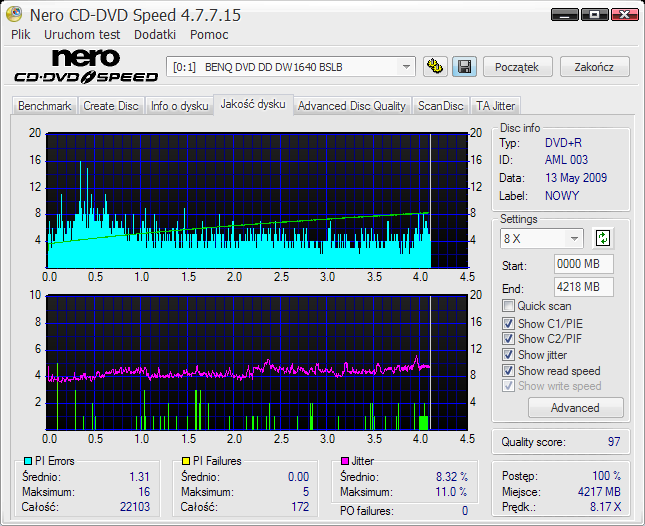This screenshot has height=526, width=645.
Task: Open the Pomoc menu
Action: point(209,35)
